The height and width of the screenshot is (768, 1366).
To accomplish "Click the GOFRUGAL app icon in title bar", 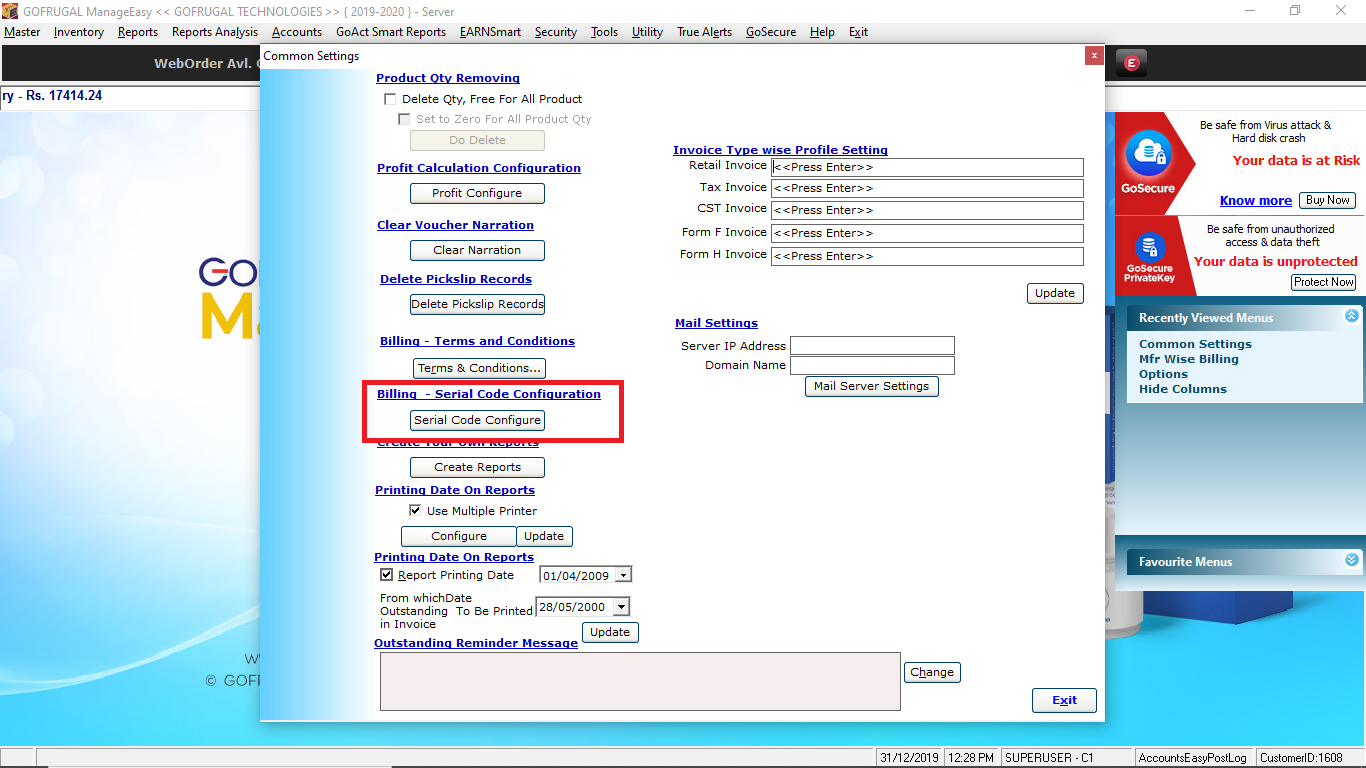I will [x=10, y=11].
